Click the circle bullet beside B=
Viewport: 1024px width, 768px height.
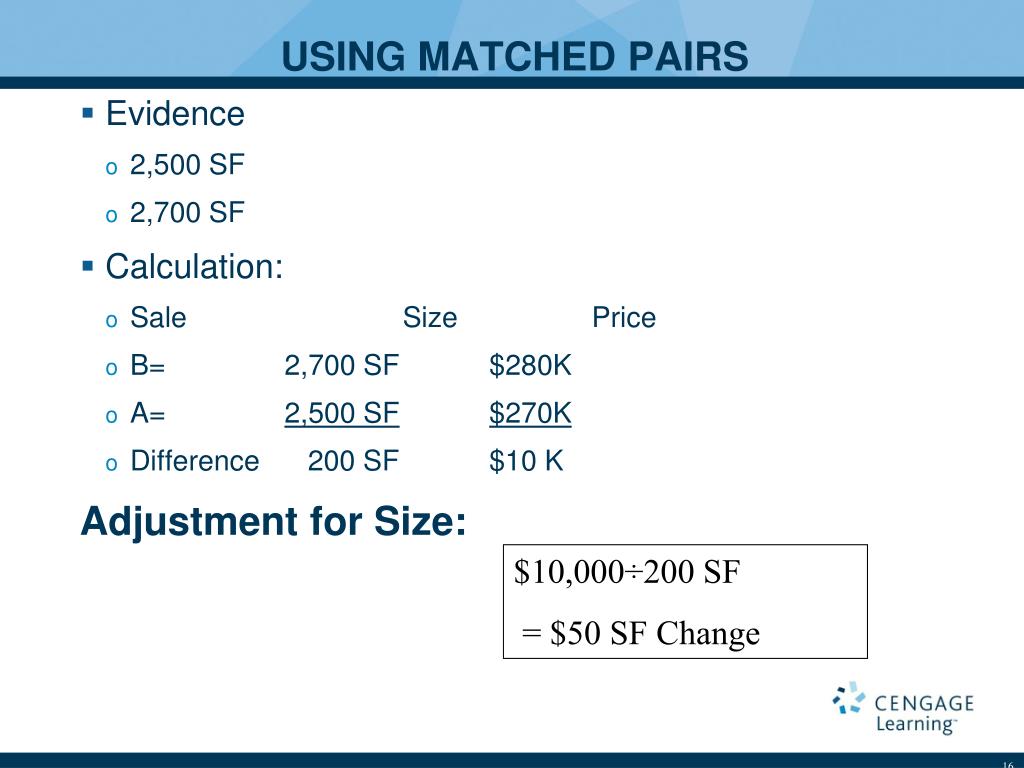tap(112, 368)
